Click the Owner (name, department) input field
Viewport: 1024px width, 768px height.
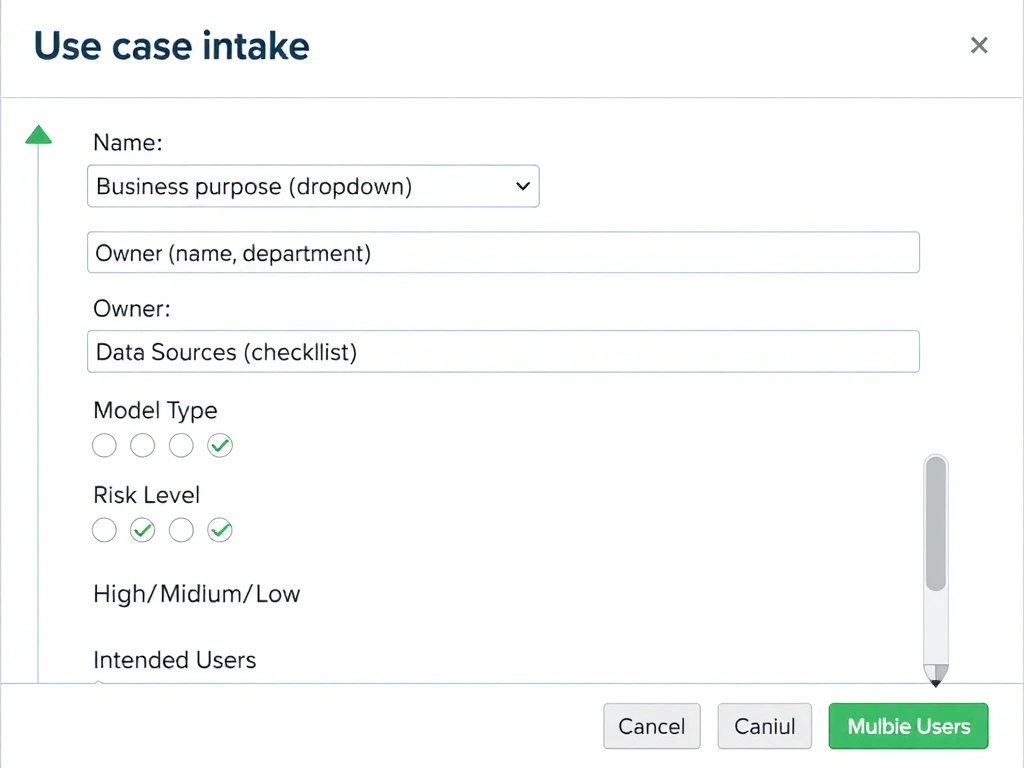[504, 252]
